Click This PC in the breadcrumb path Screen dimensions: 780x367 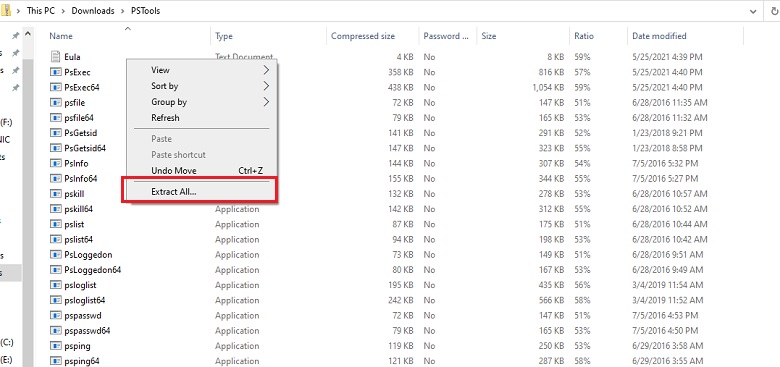coord(41,10)
